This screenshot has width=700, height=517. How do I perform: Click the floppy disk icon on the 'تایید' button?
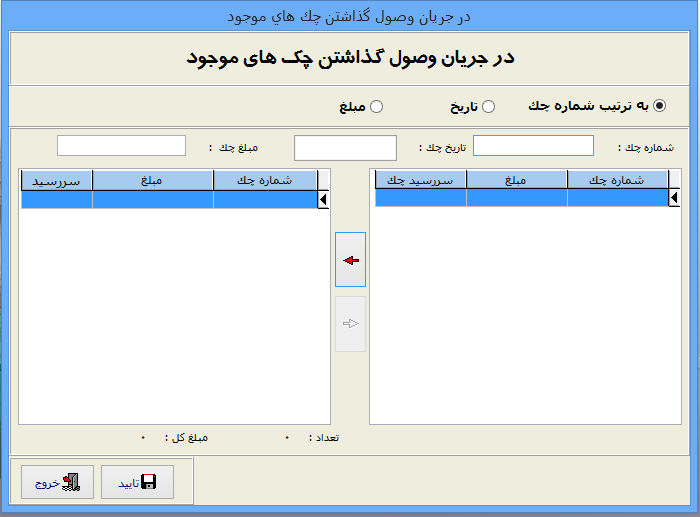(x=149, y=482)
